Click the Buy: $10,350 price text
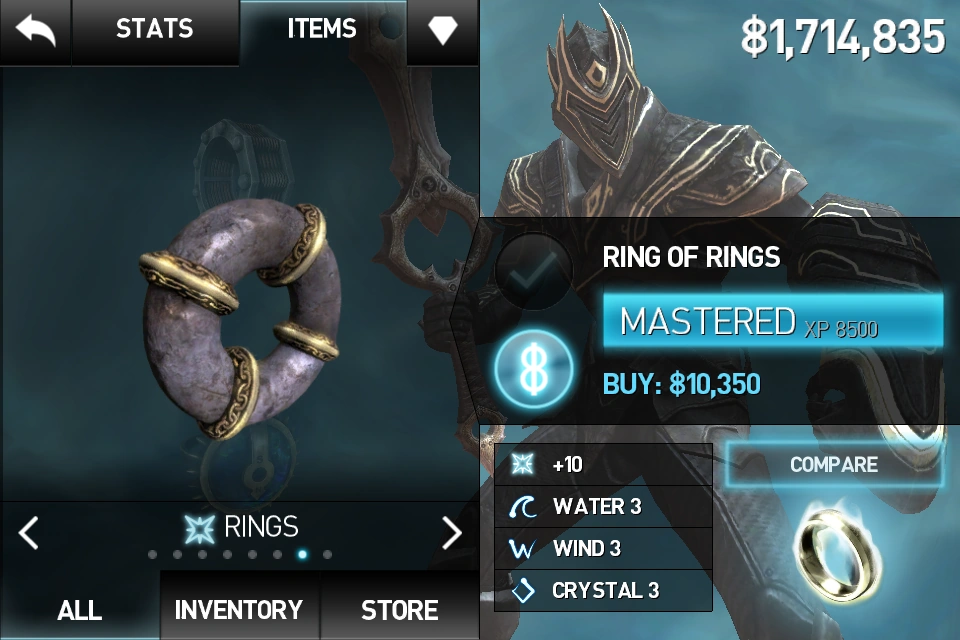The width and height of the screenshot is (960, 640). (x=681, y=385)
